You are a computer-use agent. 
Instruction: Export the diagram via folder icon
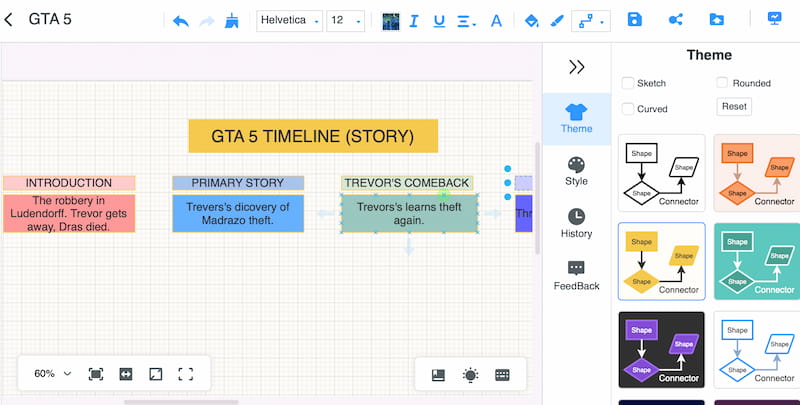(716, 19)
